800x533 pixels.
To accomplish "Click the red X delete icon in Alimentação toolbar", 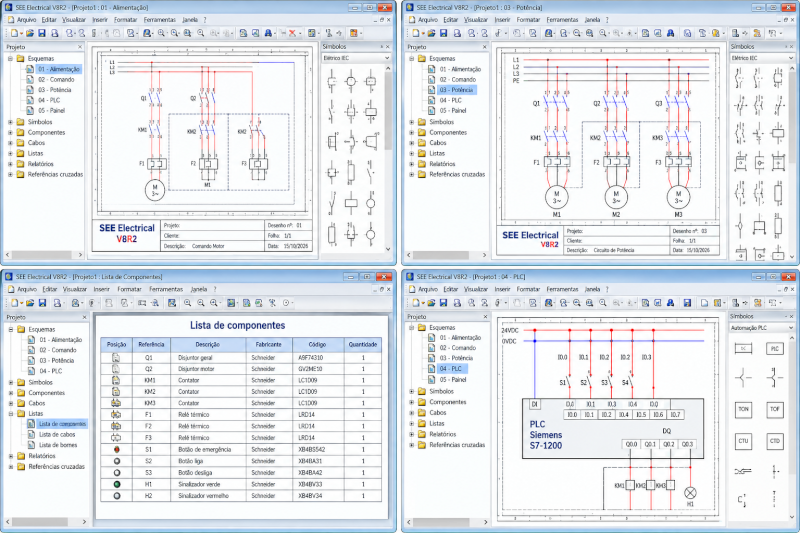I will tap(292, 33).
